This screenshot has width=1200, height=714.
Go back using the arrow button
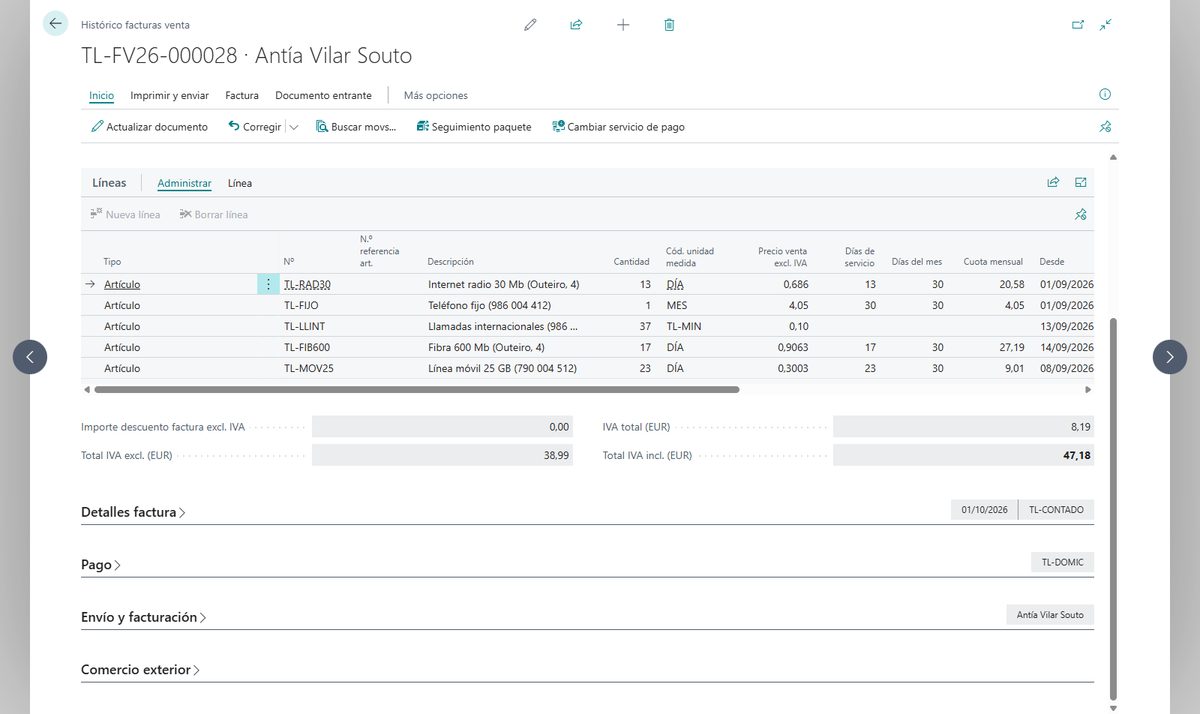point(55,24)
